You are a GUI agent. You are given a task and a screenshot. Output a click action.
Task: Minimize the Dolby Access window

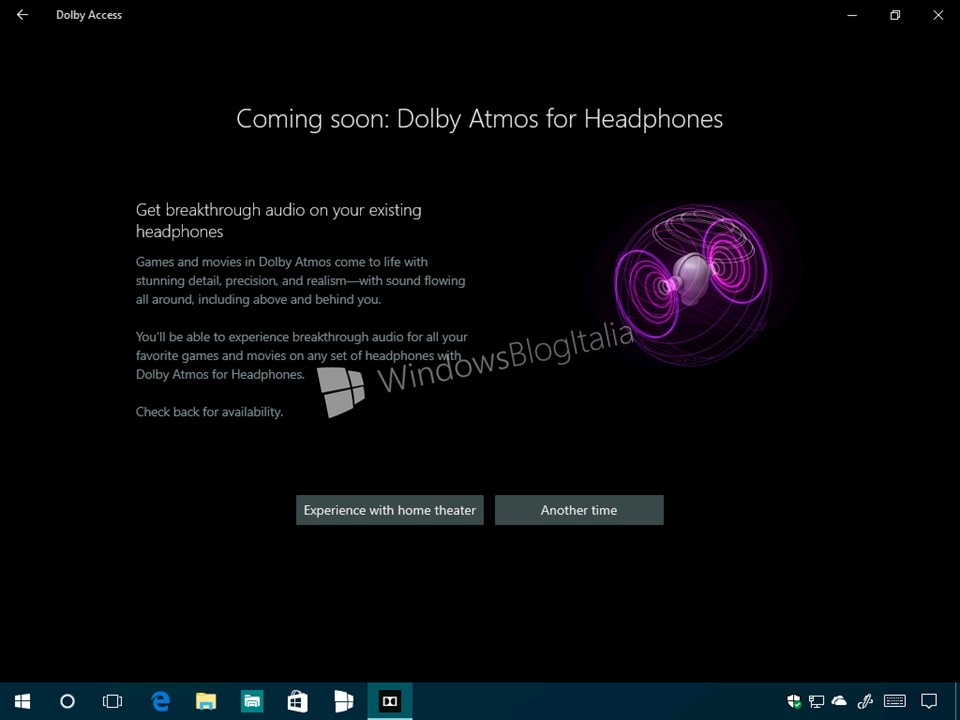852,15
